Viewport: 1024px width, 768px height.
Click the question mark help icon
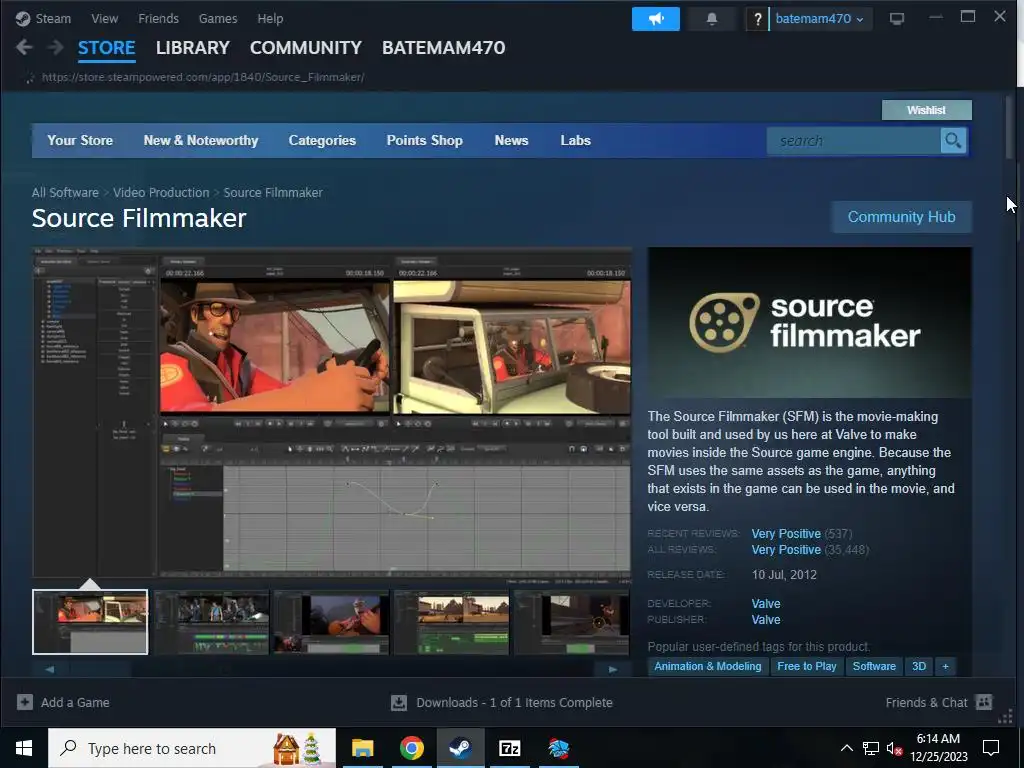pyautogui.click(x=757, y=19)
